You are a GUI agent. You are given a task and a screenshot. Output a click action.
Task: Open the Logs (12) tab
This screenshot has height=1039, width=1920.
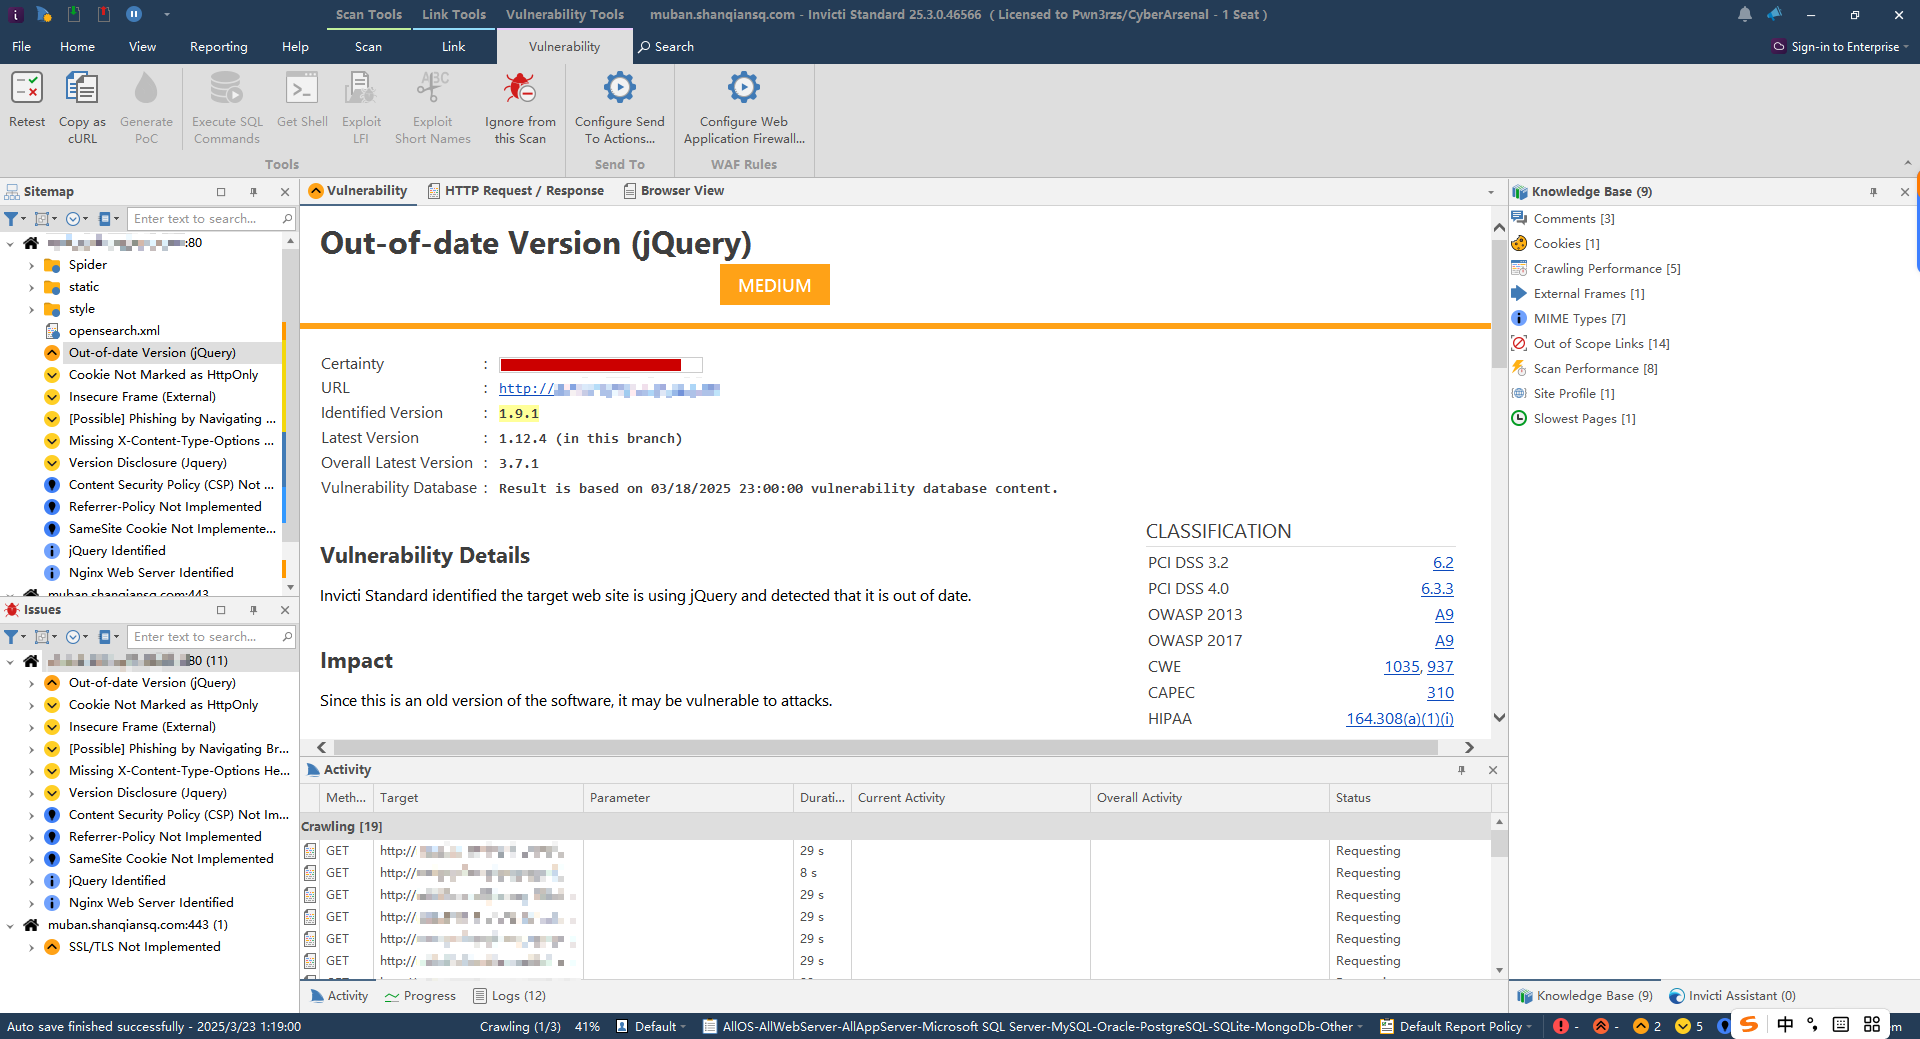tap(509, 996)
